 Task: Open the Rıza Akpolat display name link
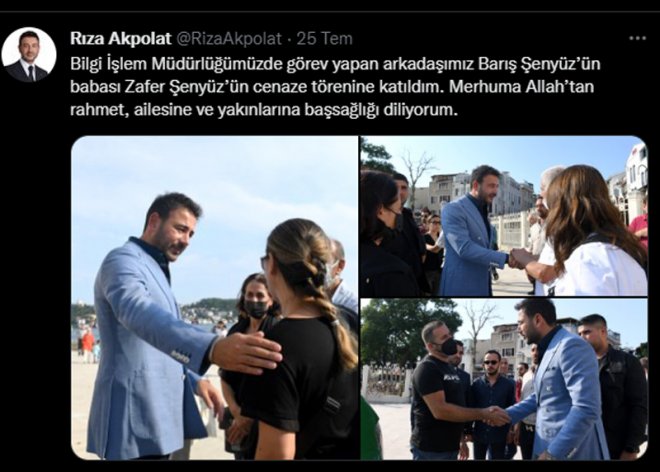(121, 39)
